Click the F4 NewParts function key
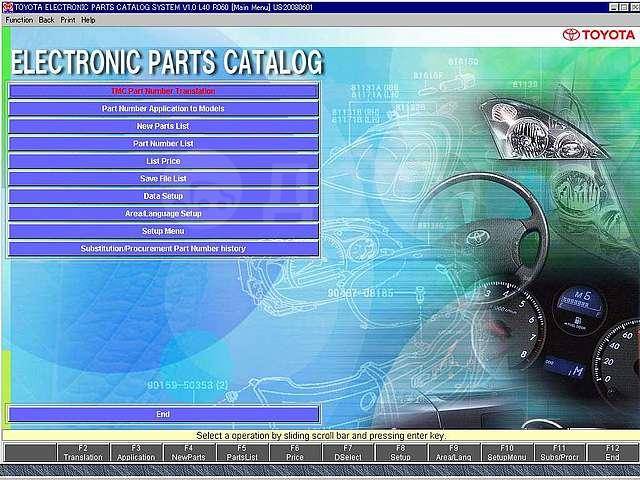Screen dimensions: 640x480 (189, 453)
